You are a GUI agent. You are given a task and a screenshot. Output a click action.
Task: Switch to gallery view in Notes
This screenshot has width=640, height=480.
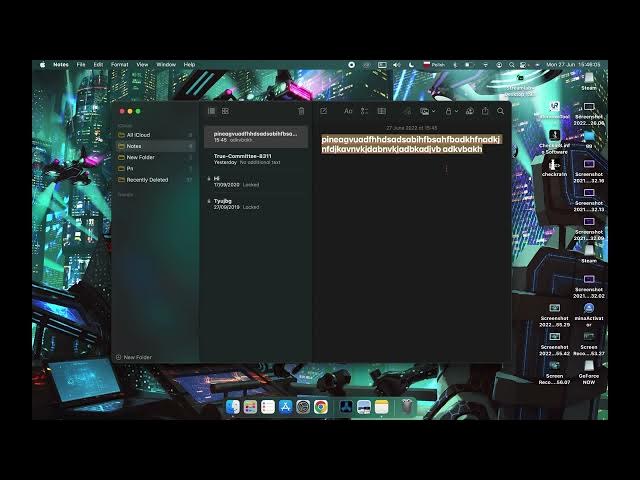point(225,111)
